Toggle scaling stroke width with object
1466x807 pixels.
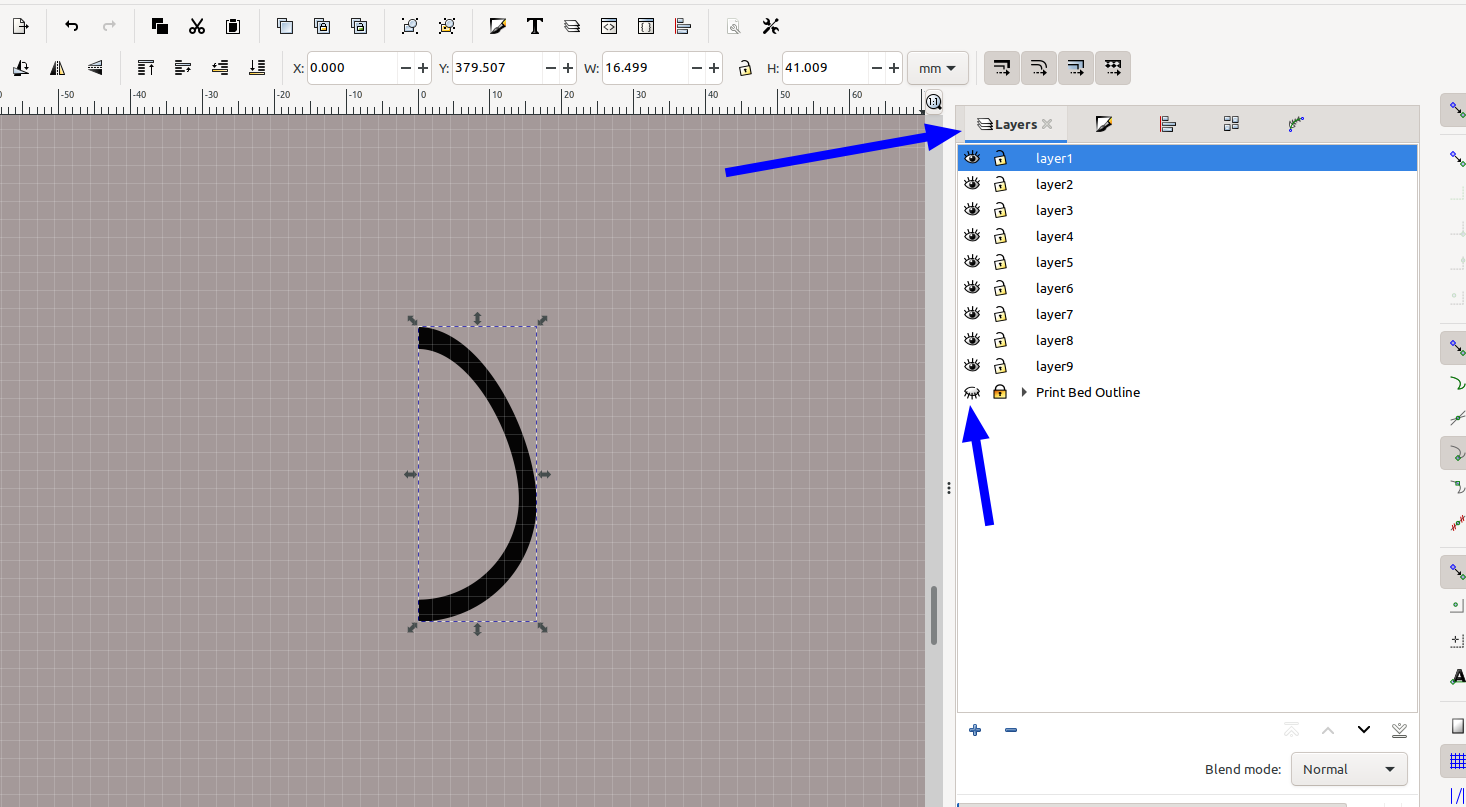[x=1002, y=68]
